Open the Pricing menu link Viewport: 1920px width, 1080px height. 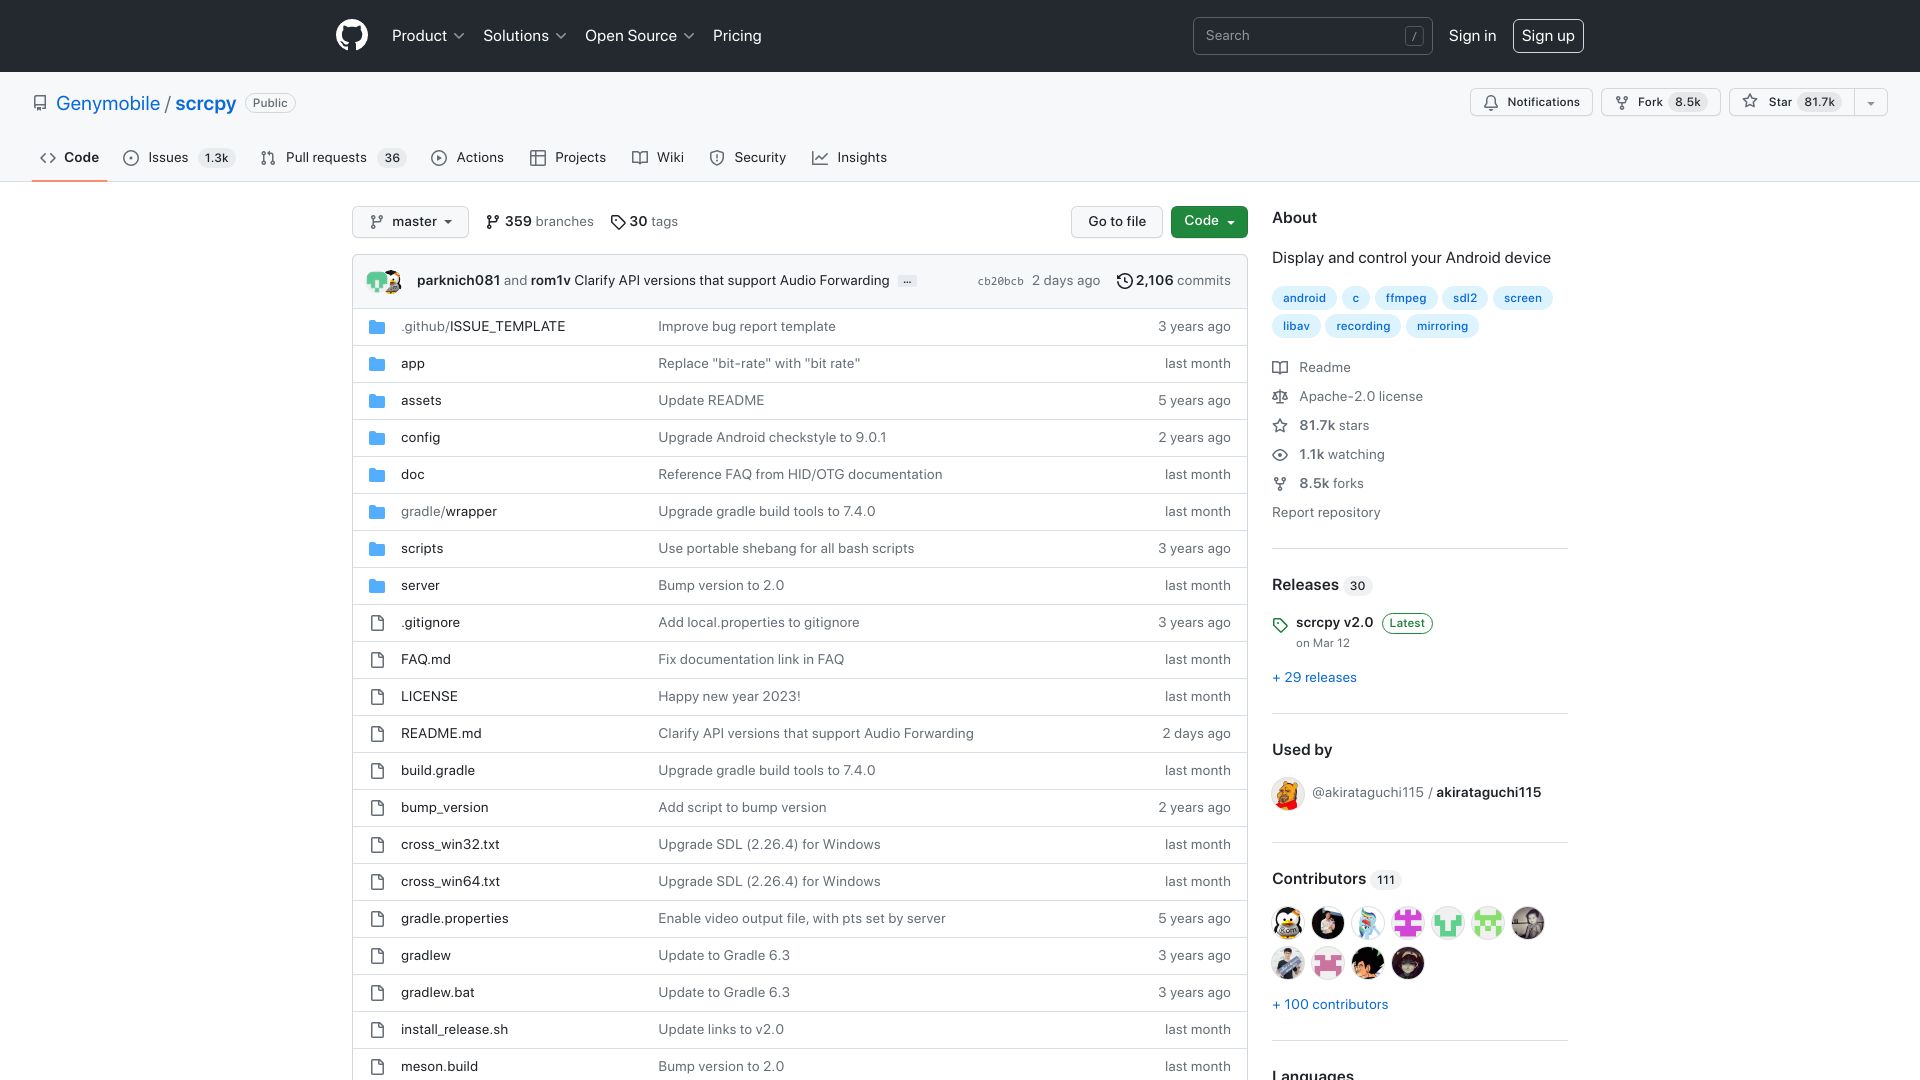tap(737, 36)
